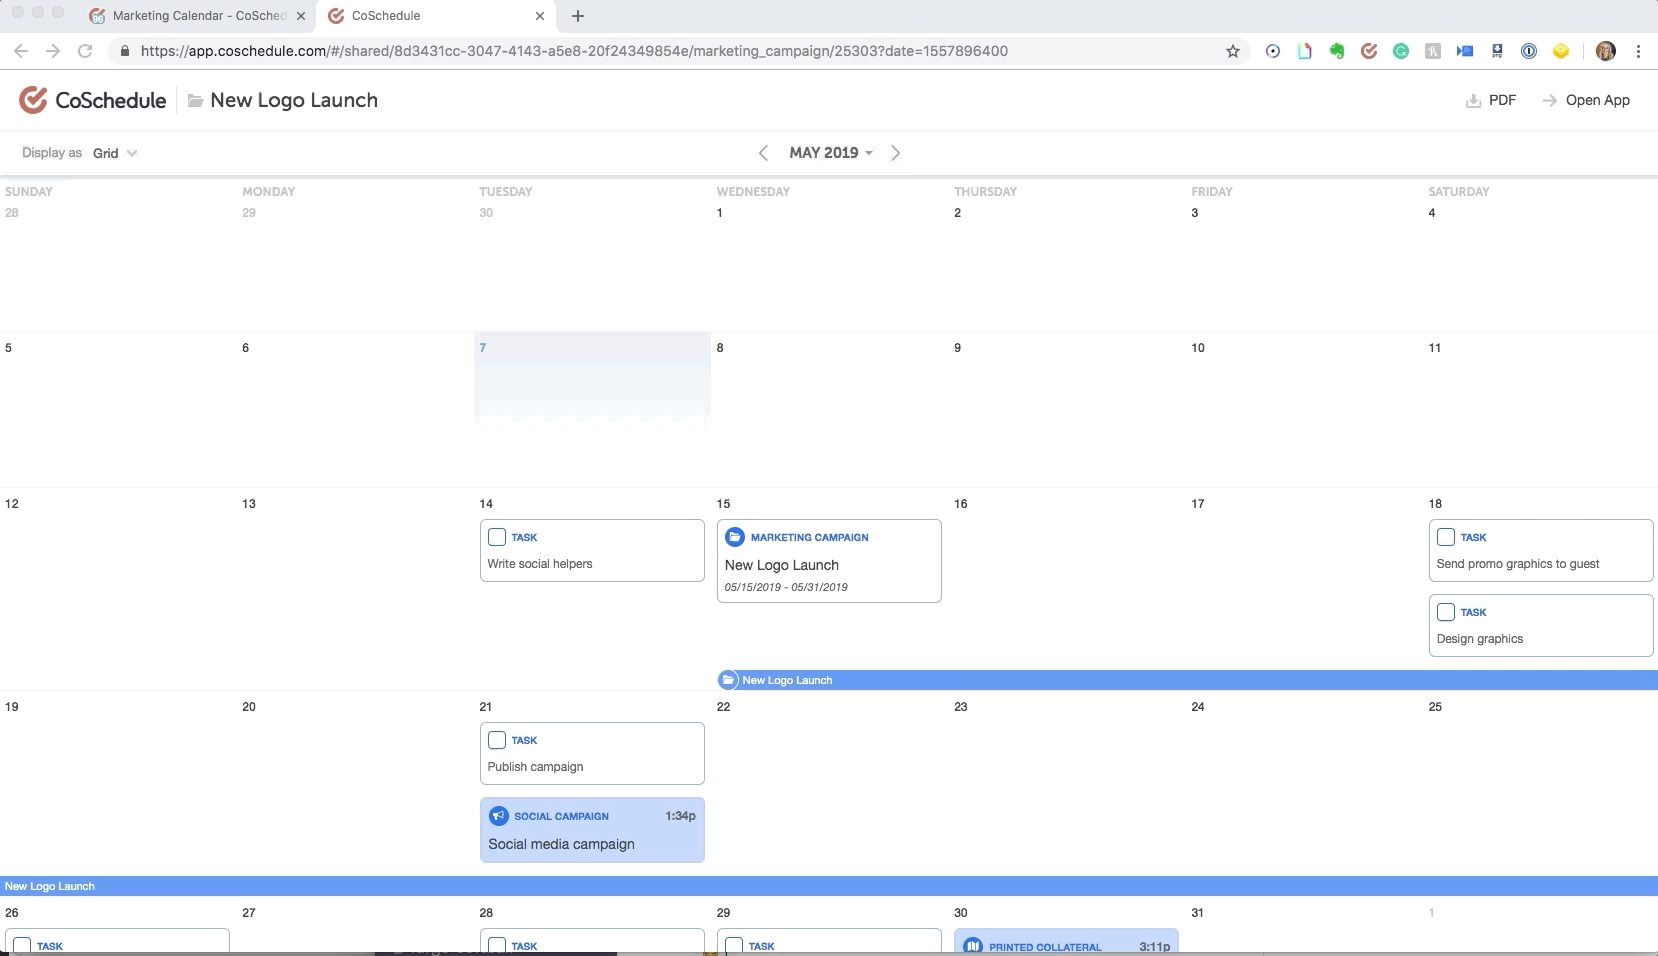The width and height of the screenshot is (1658, 956).
Task: Click the Chrome profile avatar
Action: click(x=1606, y=51)
